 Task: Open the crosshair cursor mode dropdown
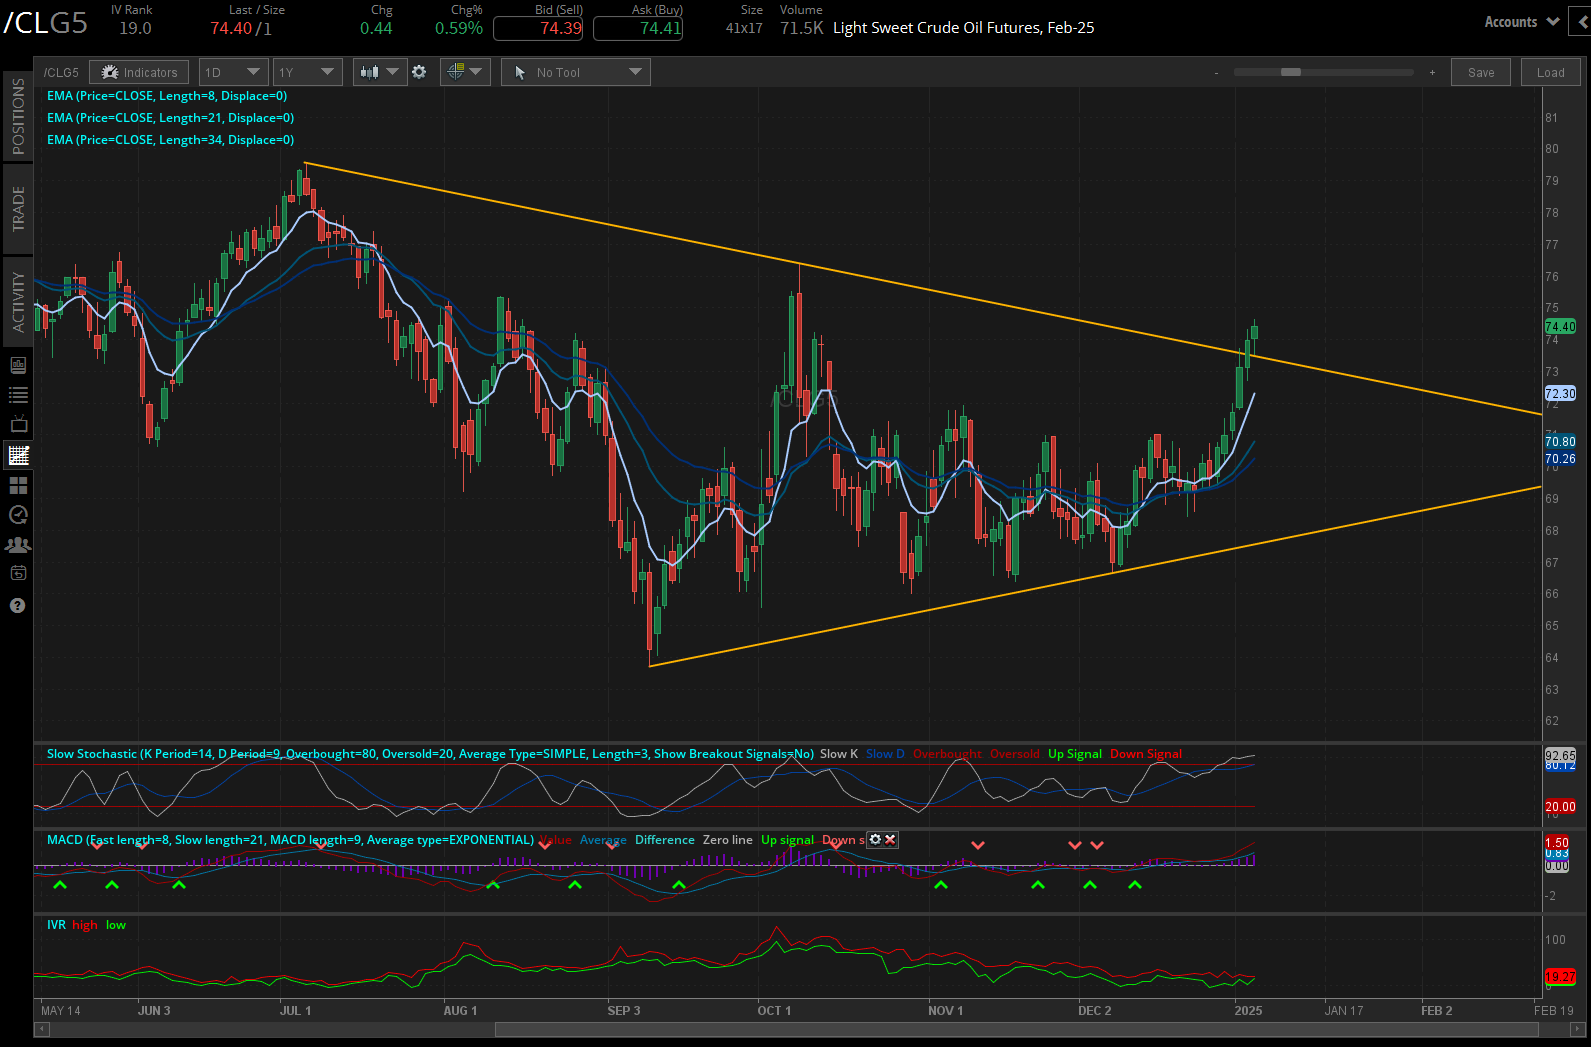[x=464, y=72]
